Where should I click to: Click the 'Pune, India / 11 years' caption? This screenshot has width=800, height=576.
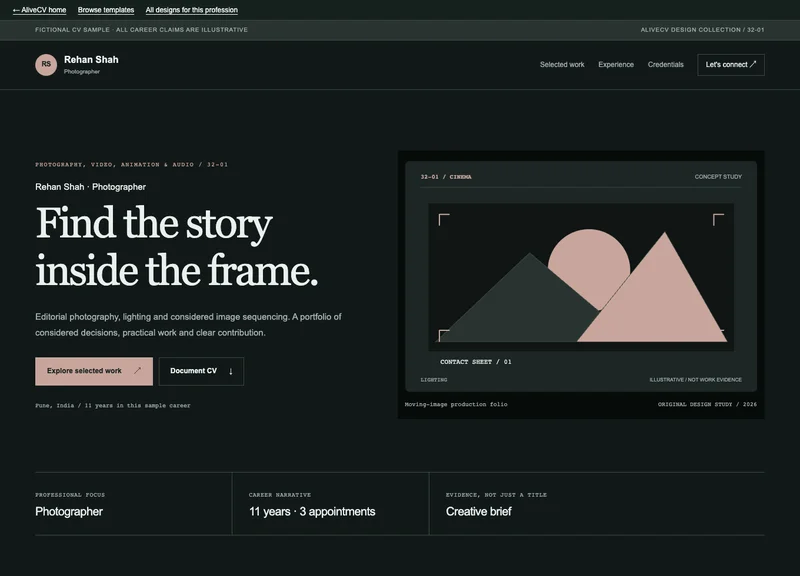[113, 406]
